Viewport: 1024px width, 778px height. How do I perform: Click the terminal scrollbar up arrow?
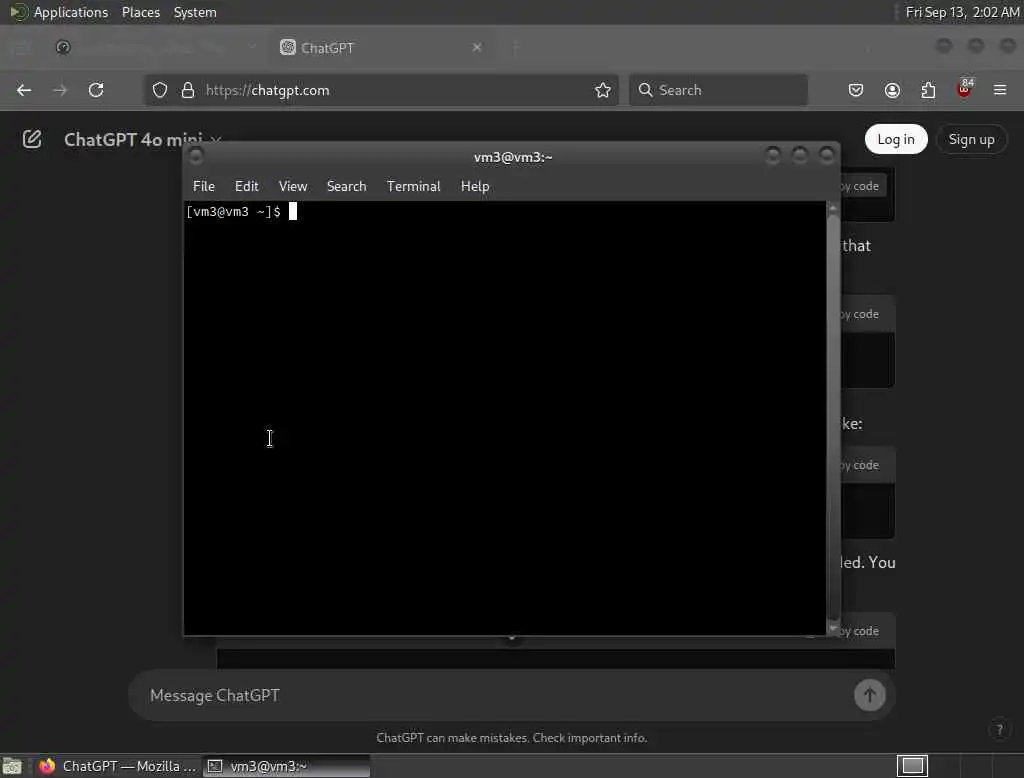tap(833, 207)
